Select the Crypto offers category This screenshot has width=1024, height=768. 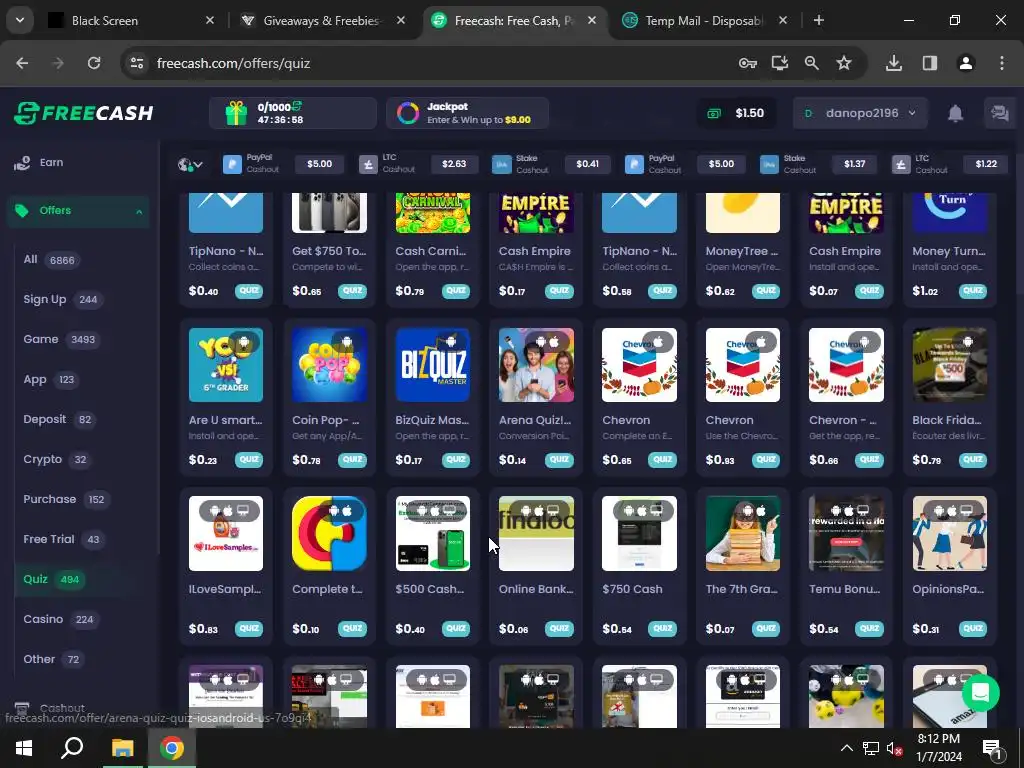click(x=57, y=459)
